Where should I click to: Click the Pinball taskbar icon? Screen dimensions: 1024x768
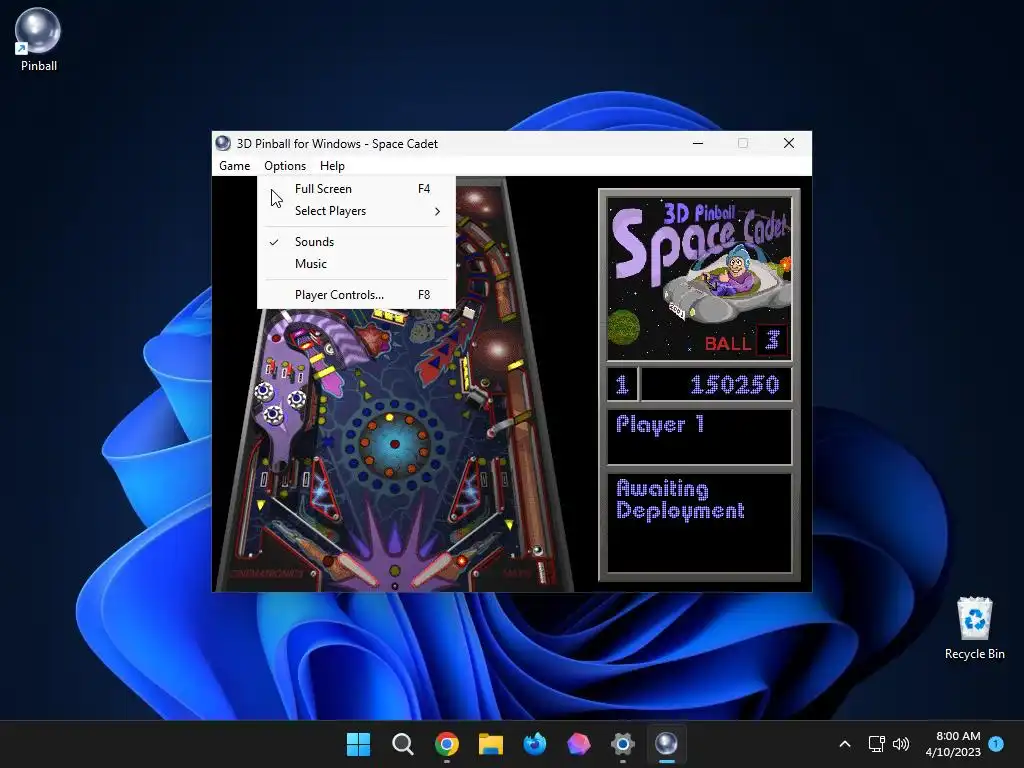tap(666, 744)
